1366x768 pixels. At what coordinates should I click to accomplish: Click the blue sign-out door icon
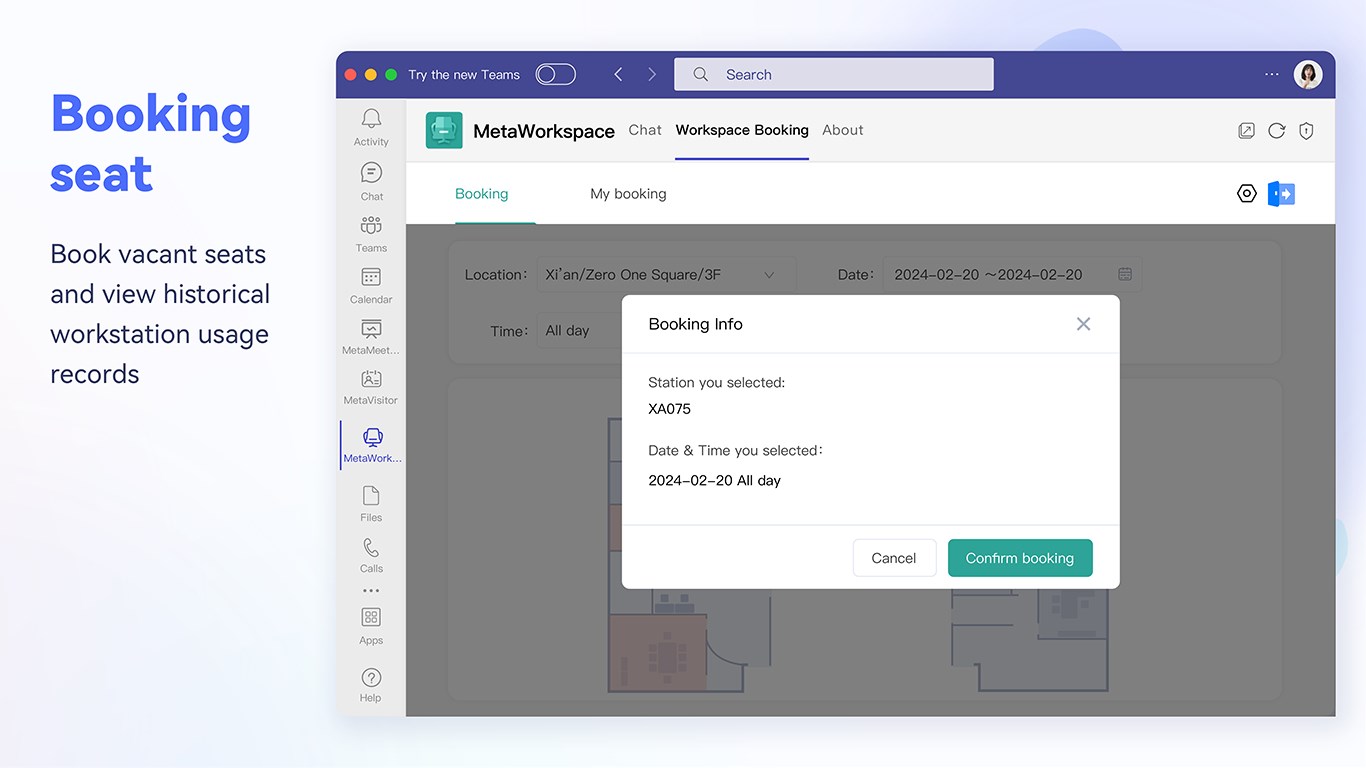(x=1281, y=194)
